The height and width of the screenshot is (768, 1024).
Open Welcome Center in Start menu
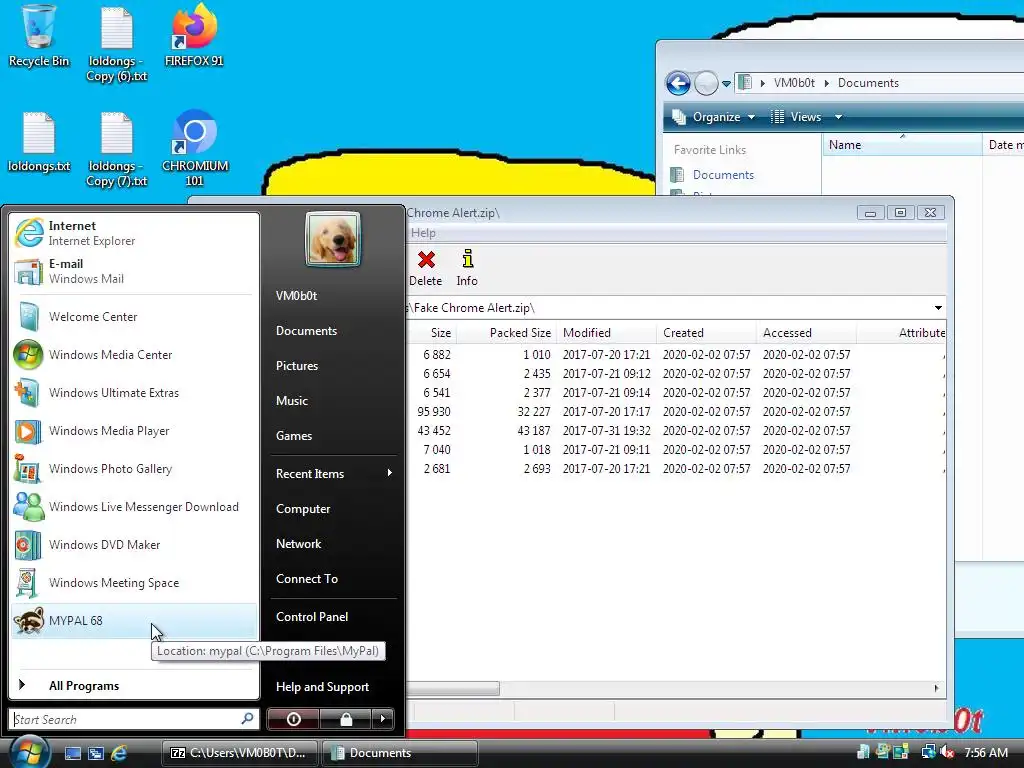pos(134,317)
